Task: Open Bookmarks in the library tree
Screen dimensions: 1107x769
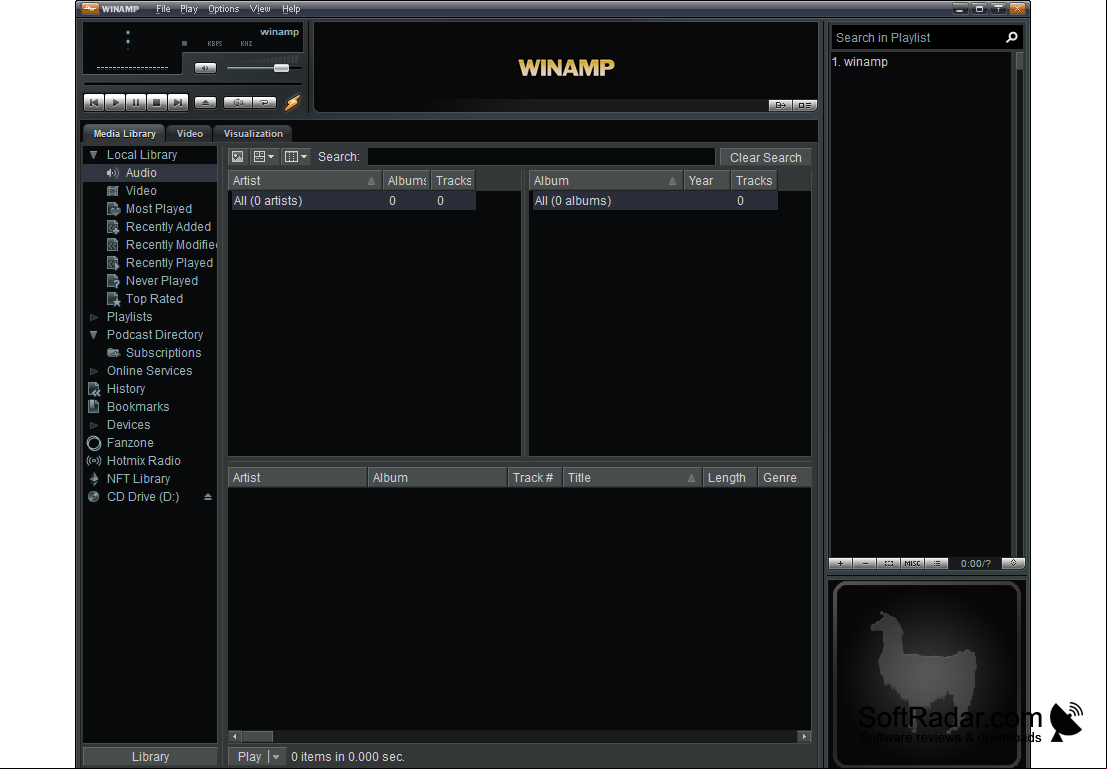Action: (x=138, y=407)
